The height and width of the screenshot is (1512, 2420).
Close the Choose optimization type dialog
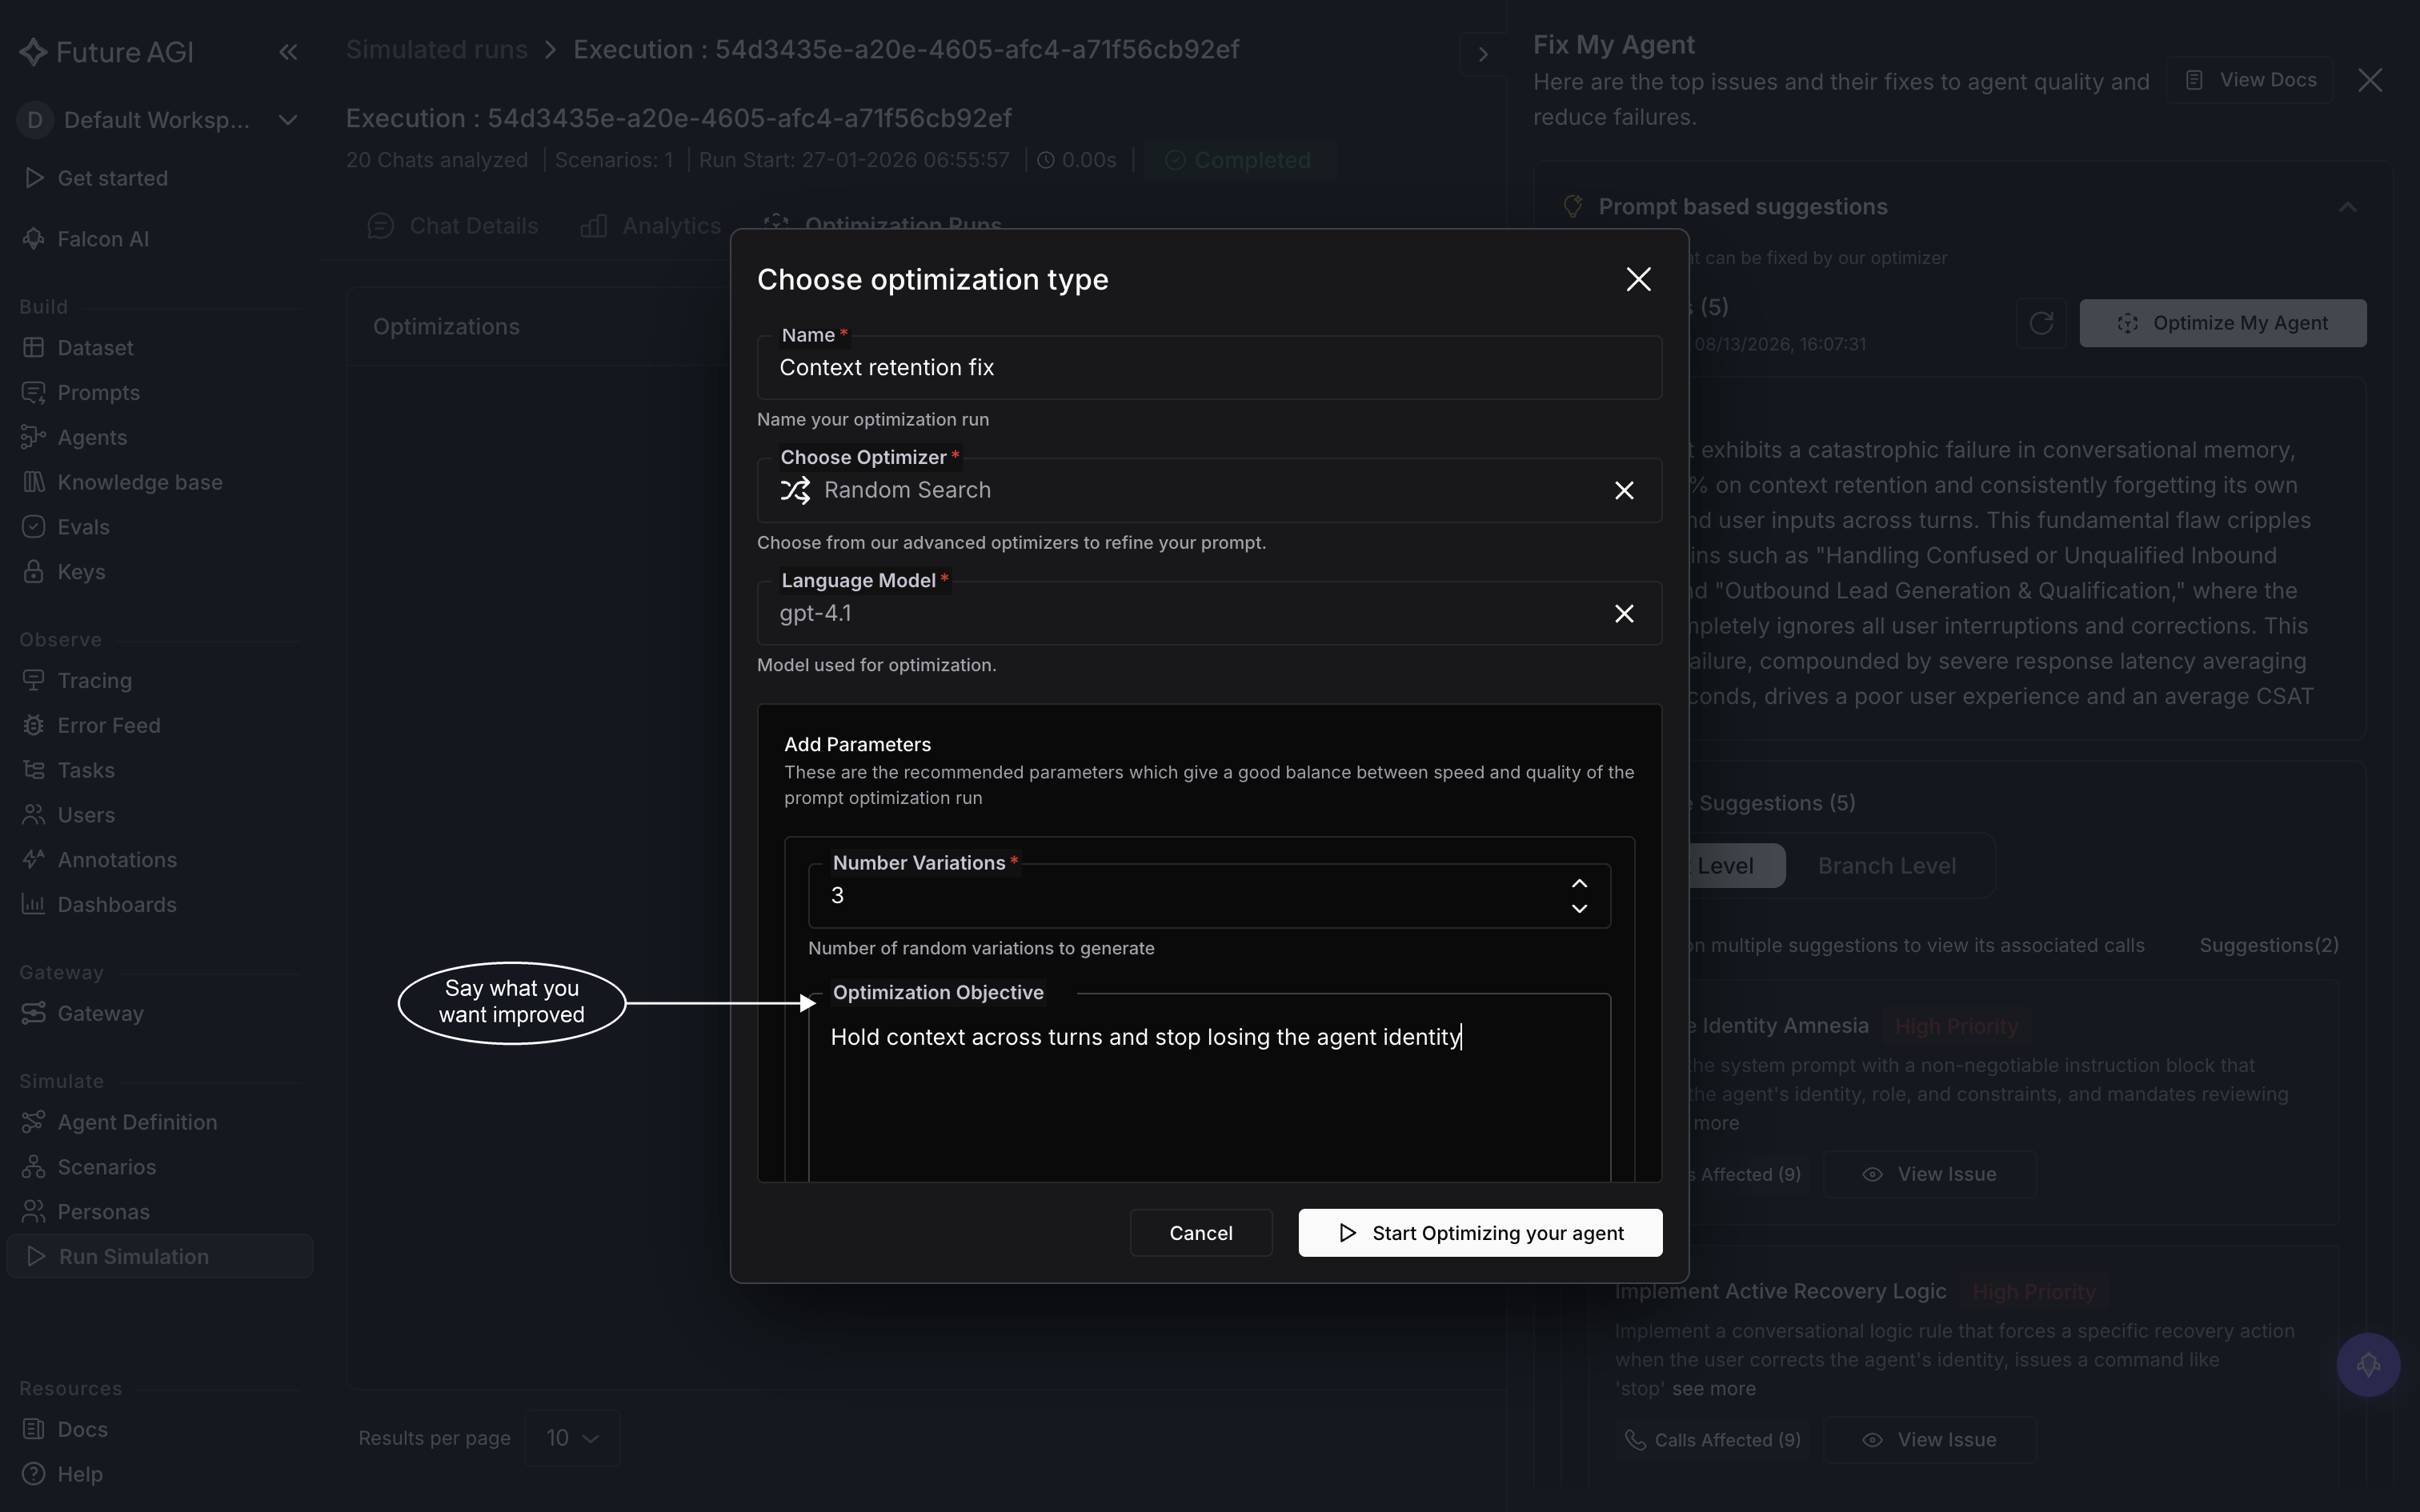[1638, 279]
